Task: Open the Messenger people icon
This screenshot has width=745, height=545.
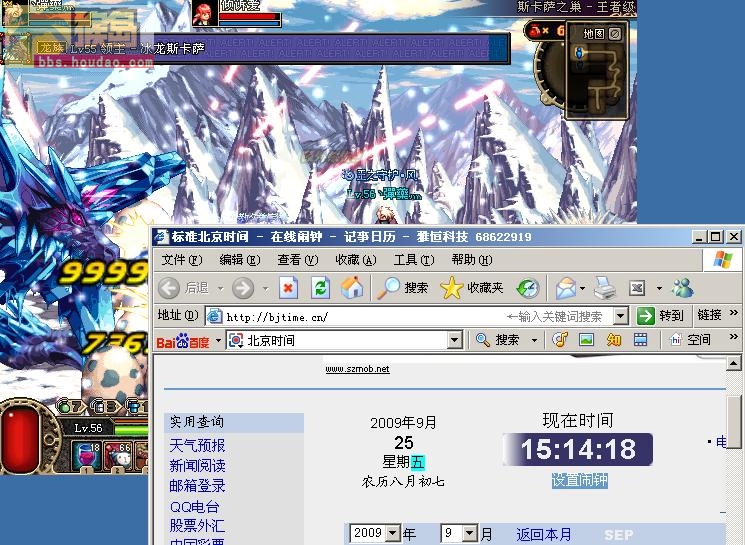Action: point(683,288)
